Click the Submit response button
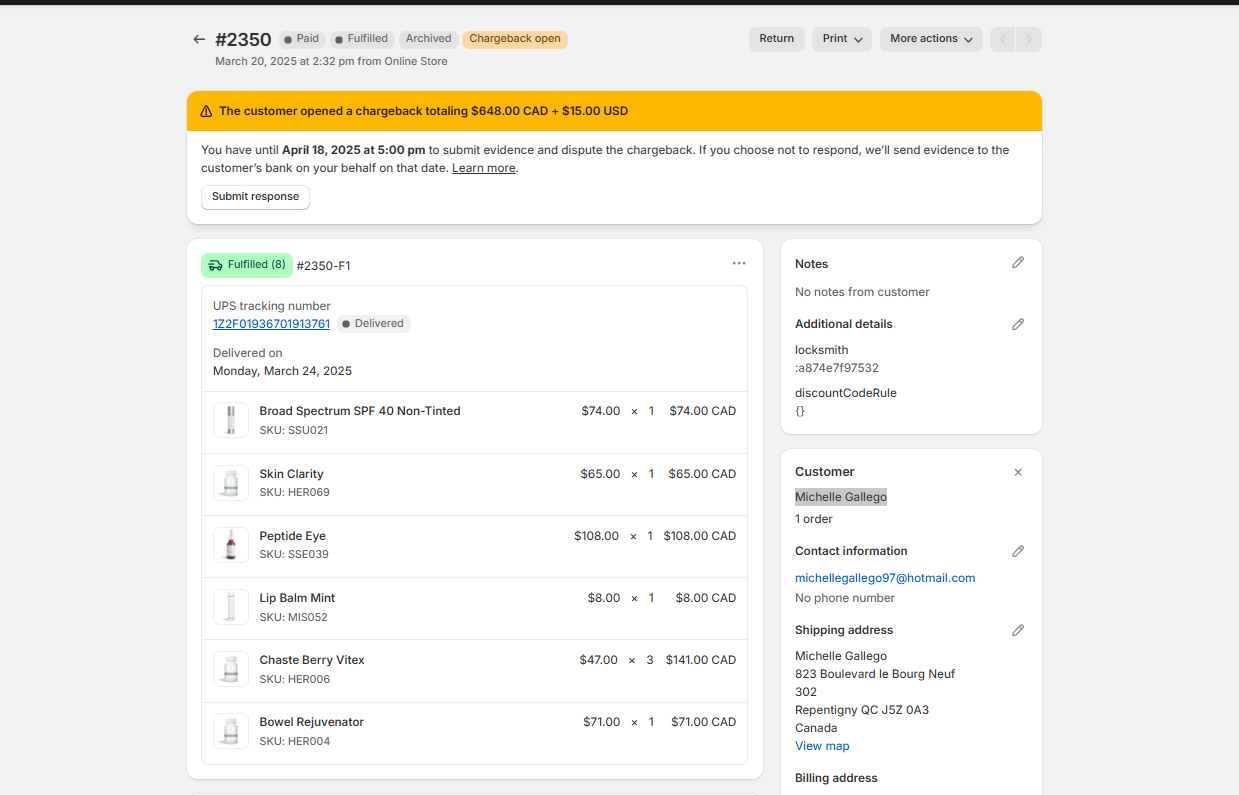This screenshot has height=795, width=1239. (x=255, y=197)
